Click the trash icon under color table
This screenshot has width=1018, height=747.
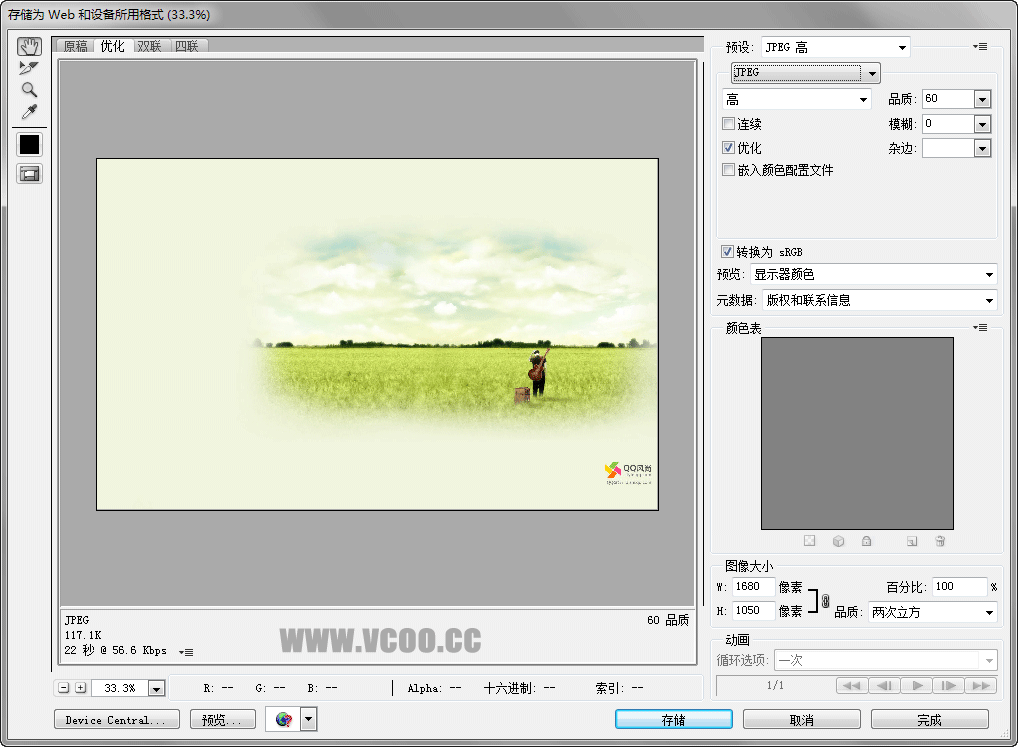940,541
